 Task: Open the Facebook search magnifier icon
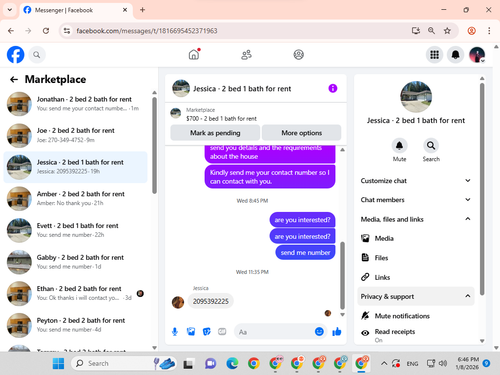point(37,55)
